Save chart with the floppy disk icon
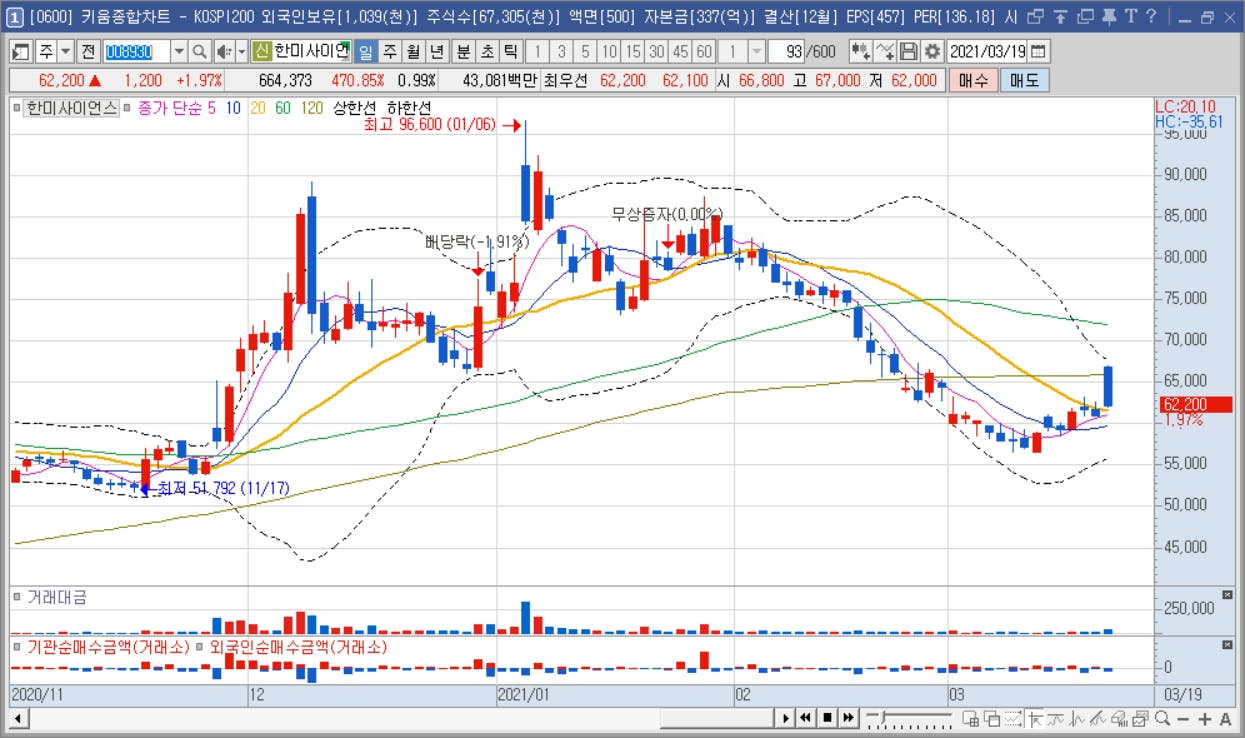1245x738 pixels. pyautogui.click(x=908, y=52)
